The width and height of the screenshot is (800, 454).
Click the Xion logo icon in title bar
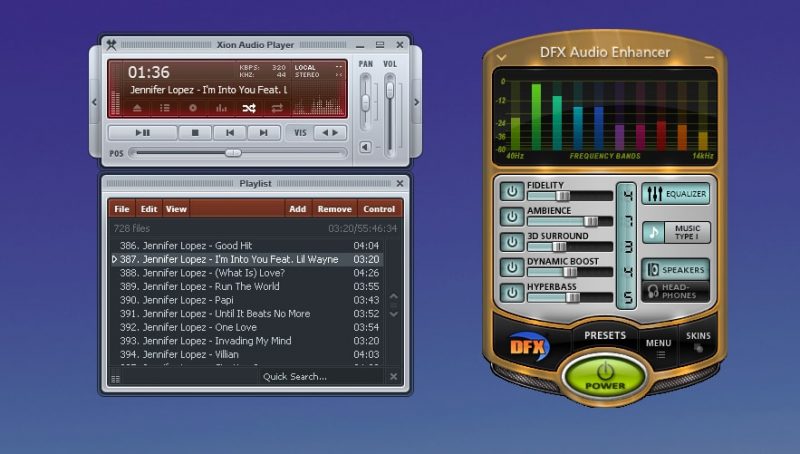[x=111, y=44]
